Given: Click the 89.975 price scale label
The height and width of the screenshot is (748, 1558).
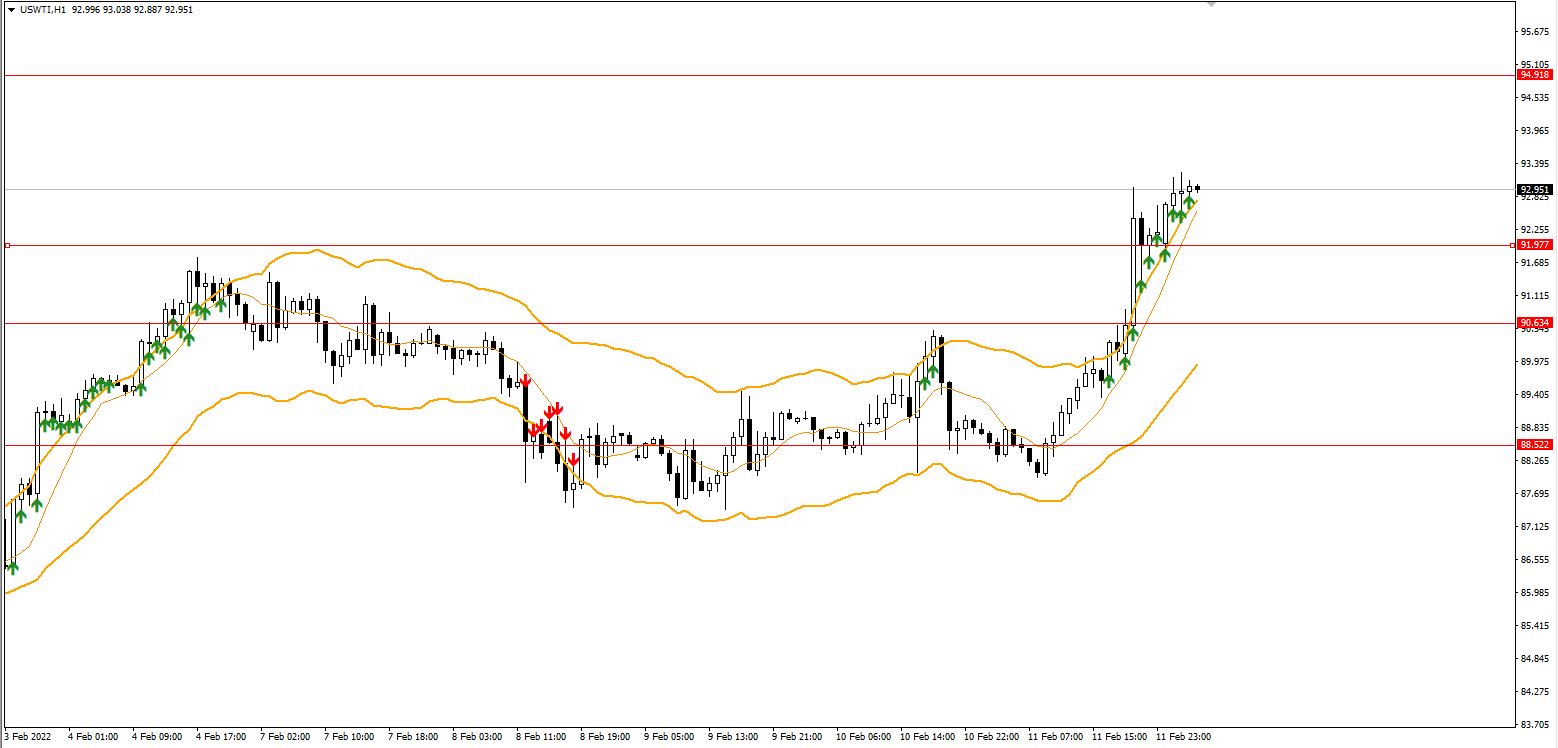Looking at the screenshot, I should (1535, 362).
